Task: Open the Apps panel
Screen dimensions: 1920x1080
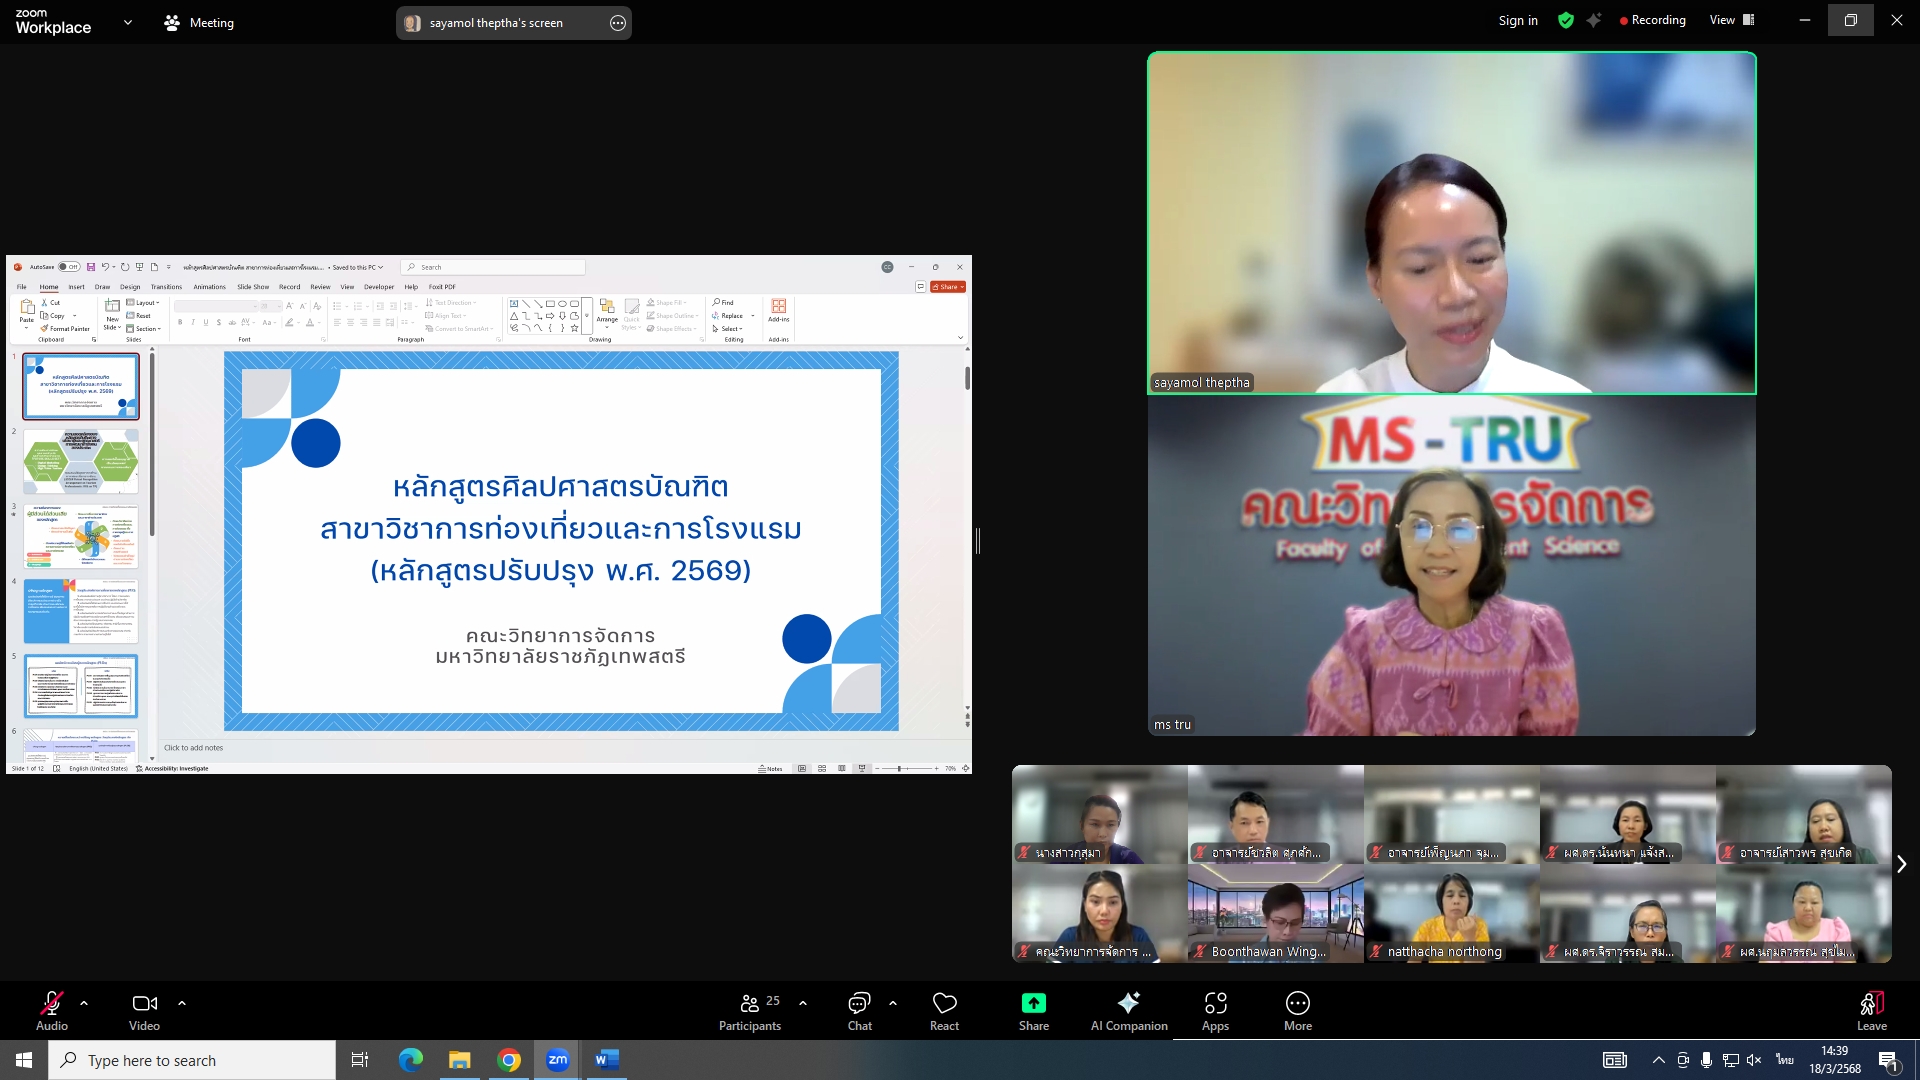Action: pyautogui.click(x=1215, y=1004)
